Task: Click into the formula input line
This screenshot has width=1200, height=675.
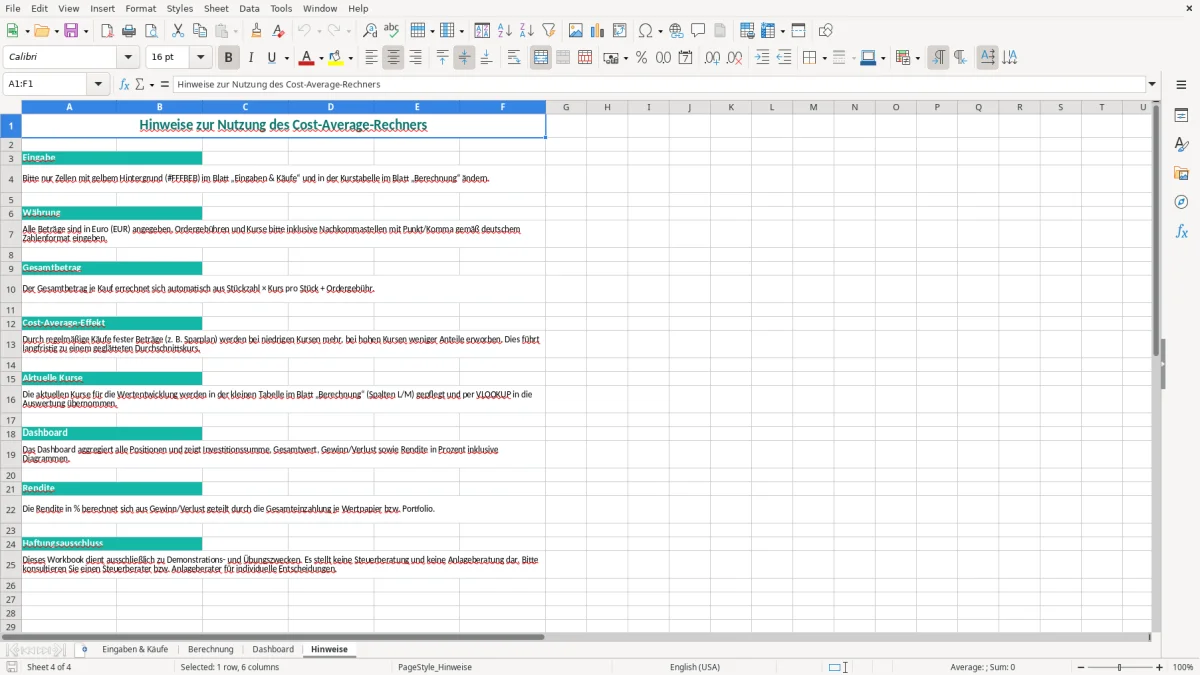Action: [658, 84]
